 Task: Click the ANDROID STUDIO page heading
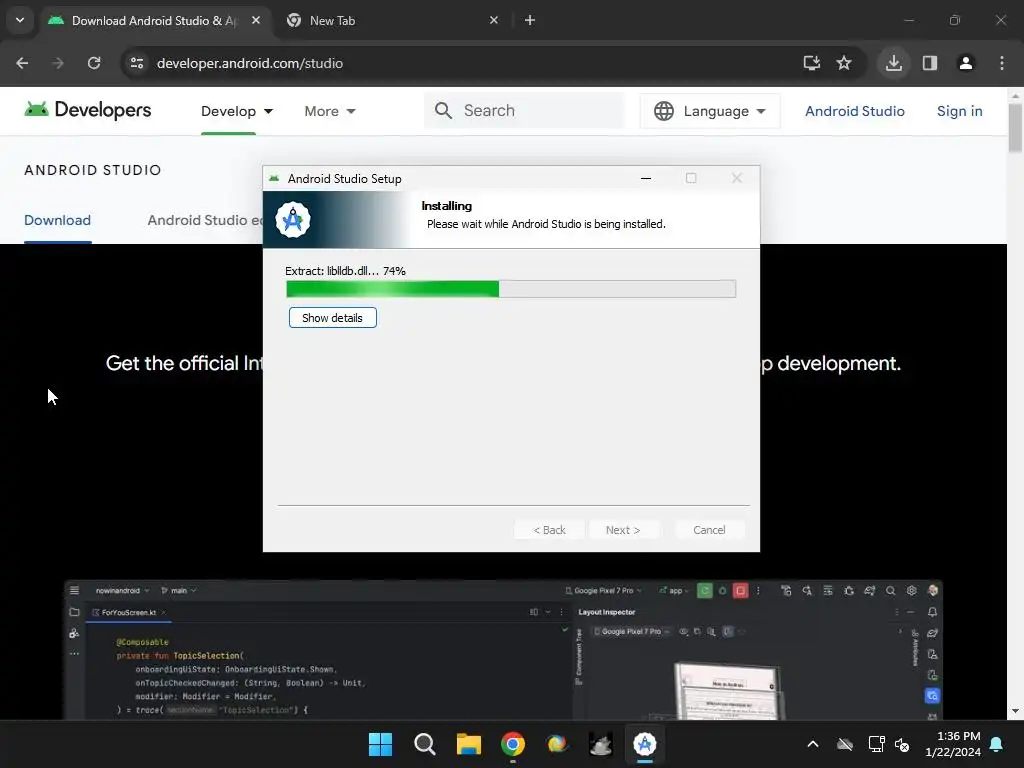pyautogui.click(x=93, y=170)
